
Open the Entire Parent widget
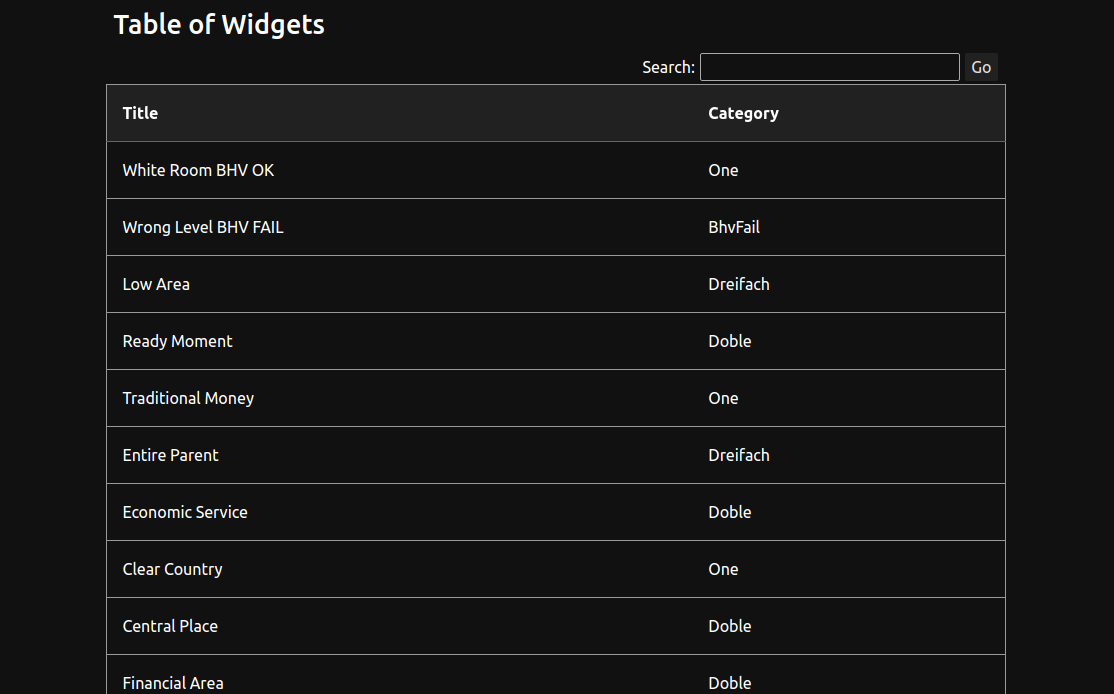170,455
